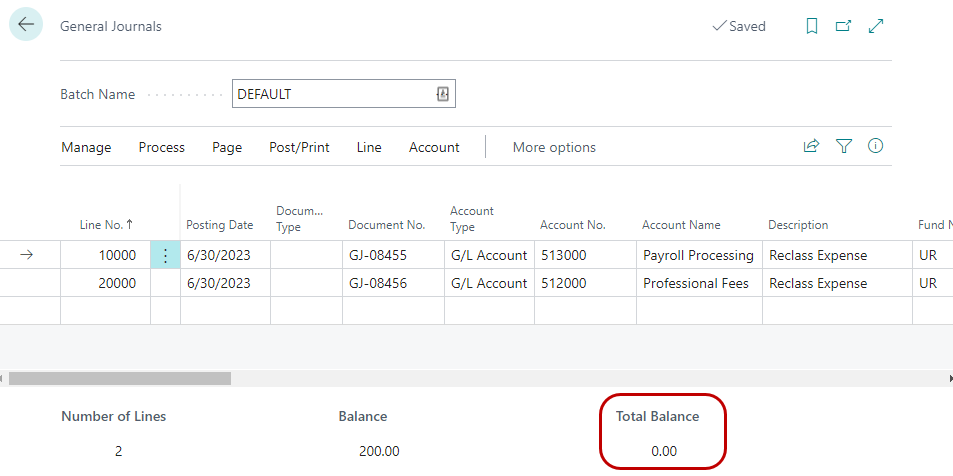Open the Process menu

(x=161, y=147)
